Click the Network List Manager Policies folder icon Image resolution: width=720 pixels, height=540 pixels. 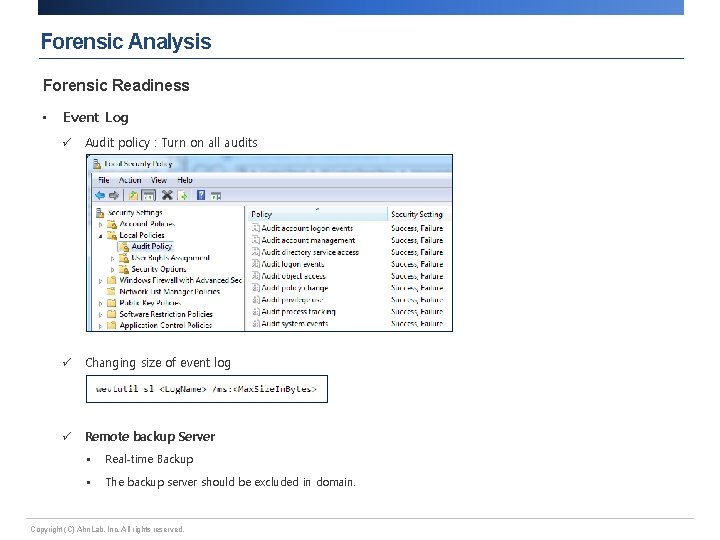click(112, 292)
